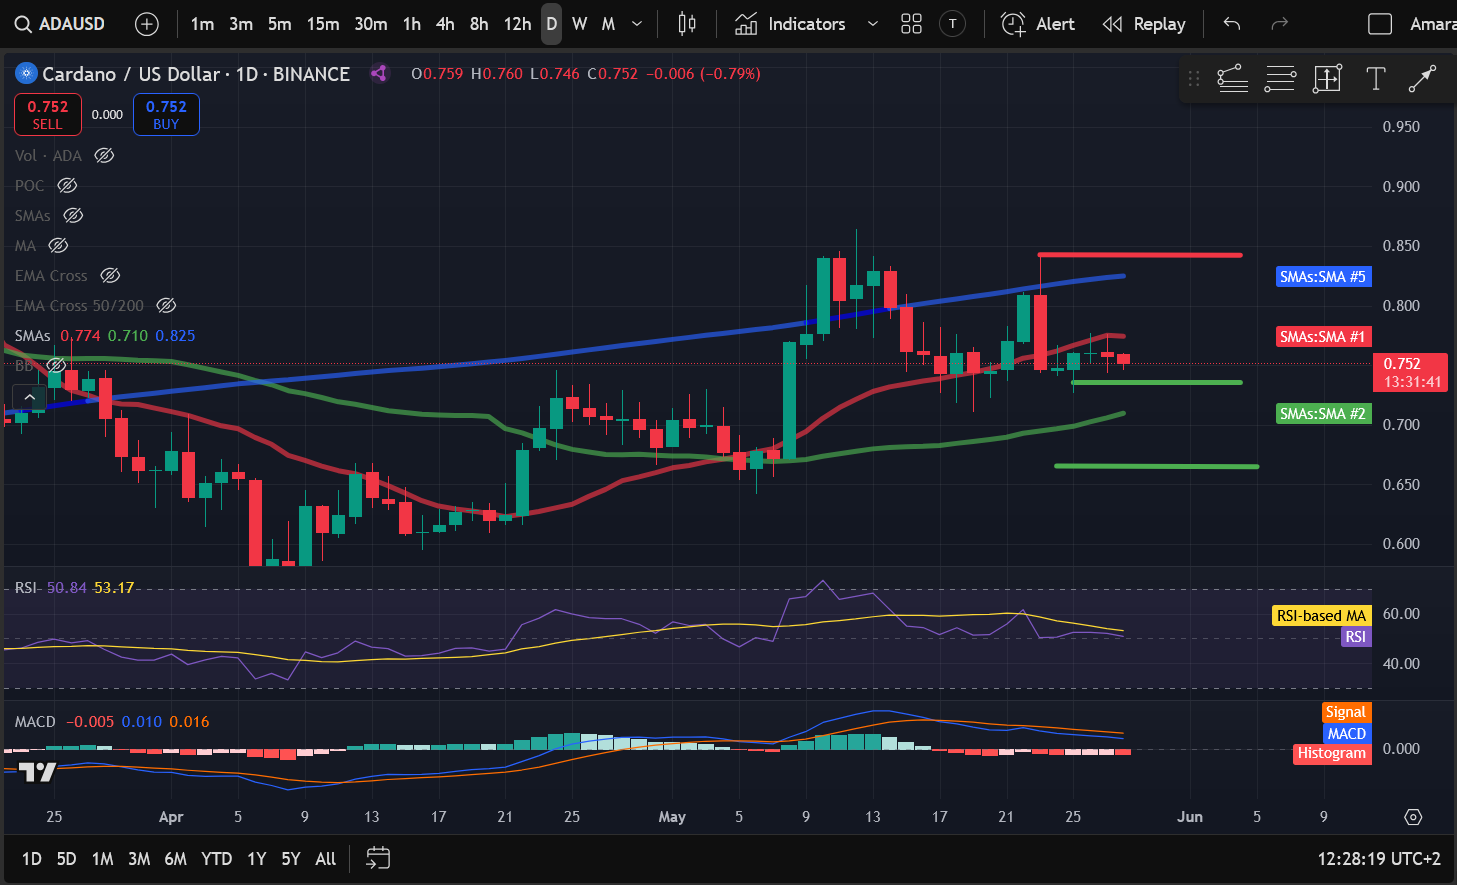1457x885 pixels.
Task: Toggle visibility of Vol · ADA indicator
Action: point(104,156)
